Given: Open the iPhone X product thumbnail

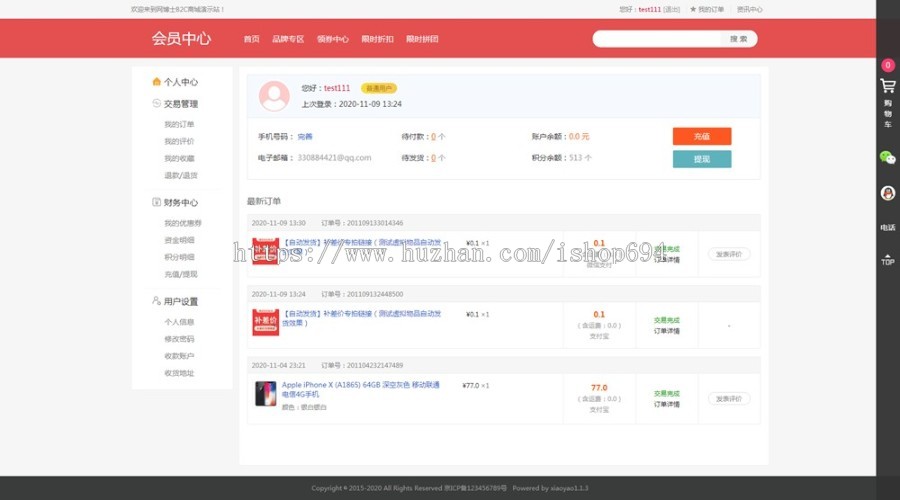Looking at the screenshot, I should [266, 394].
